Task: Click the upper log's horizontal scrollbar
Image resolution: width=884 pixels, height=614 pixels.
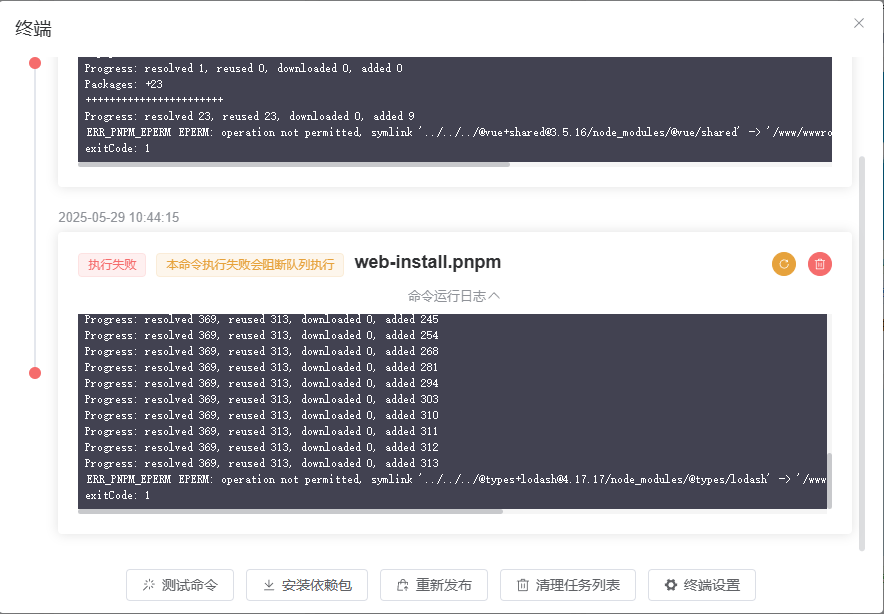Action: (294, 163)
